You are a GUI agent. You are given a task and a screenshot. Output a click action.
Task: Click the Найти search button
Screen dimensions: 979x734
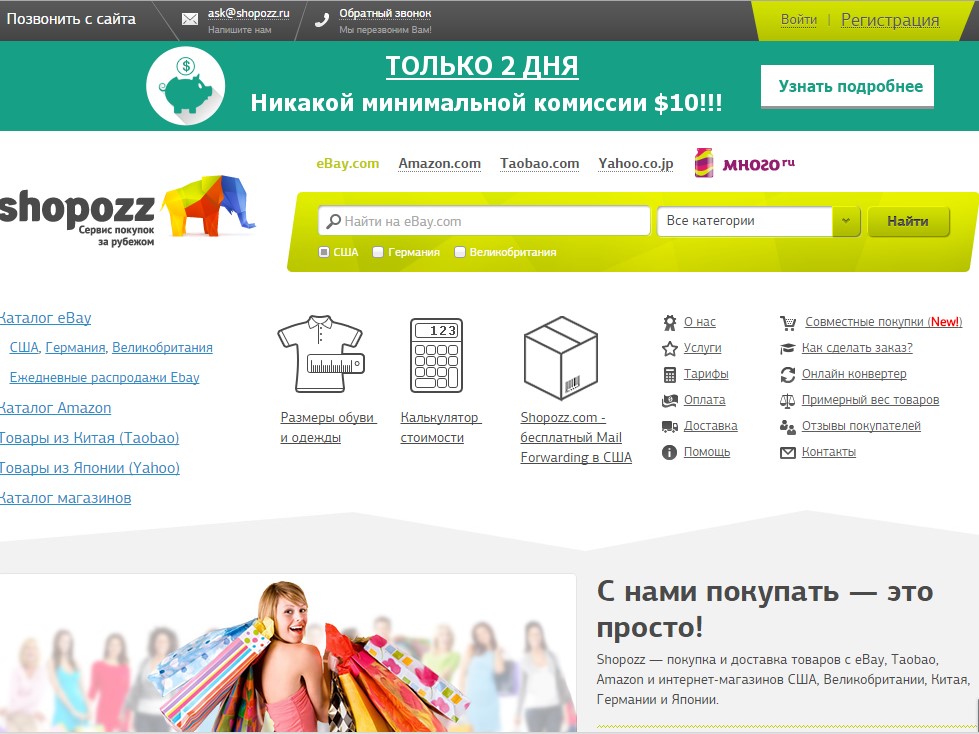[x=908, y=221]
